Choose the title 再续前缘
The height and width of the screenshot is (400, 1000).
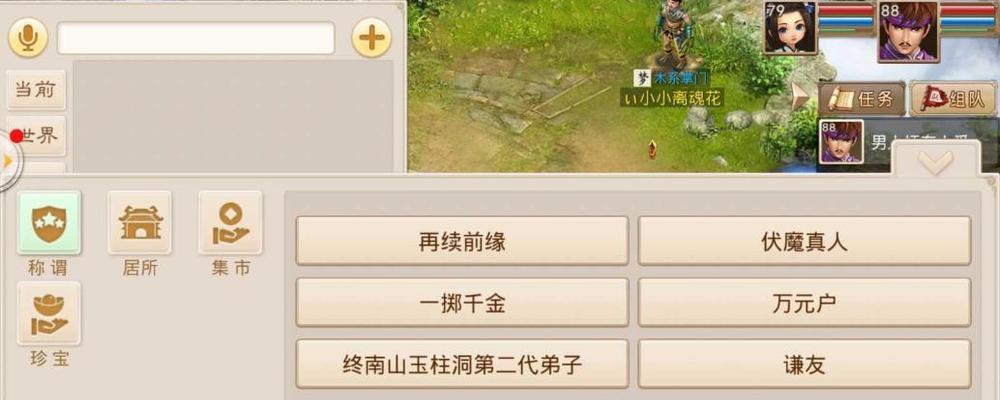(462, 241)
